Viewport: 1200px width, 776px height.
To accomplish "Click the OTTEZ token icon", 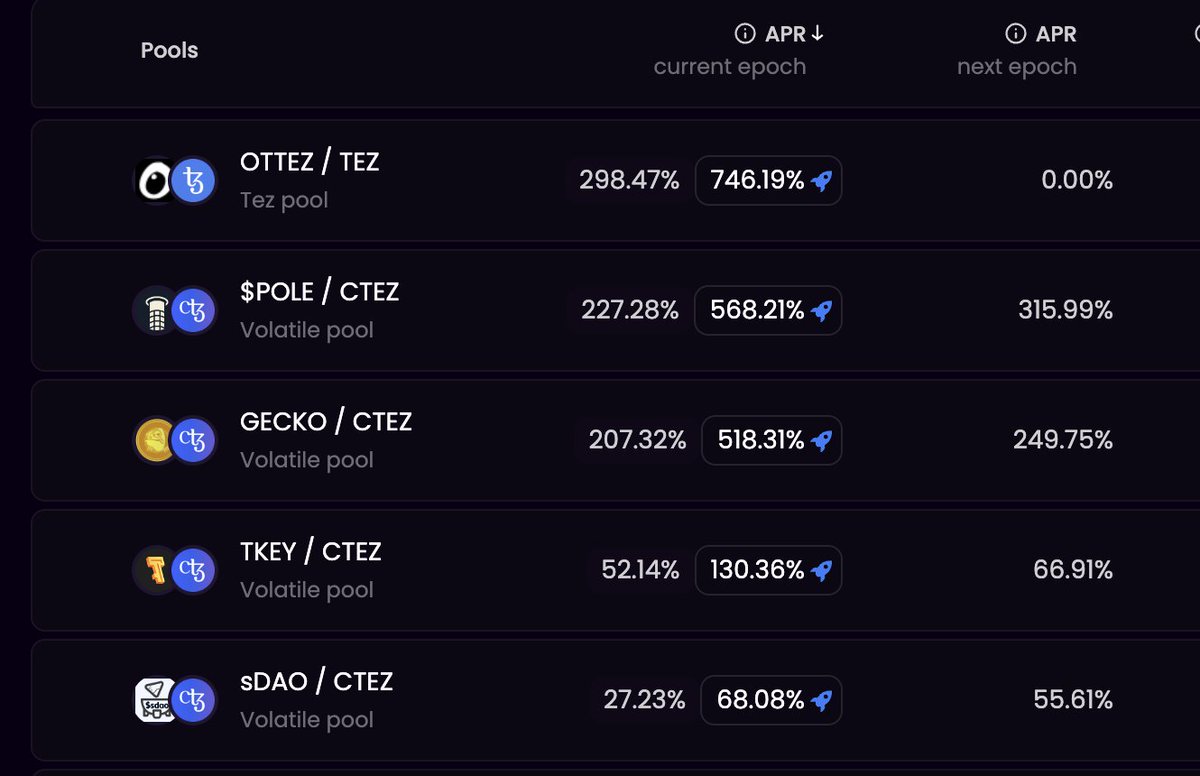I will pos(155,181).
